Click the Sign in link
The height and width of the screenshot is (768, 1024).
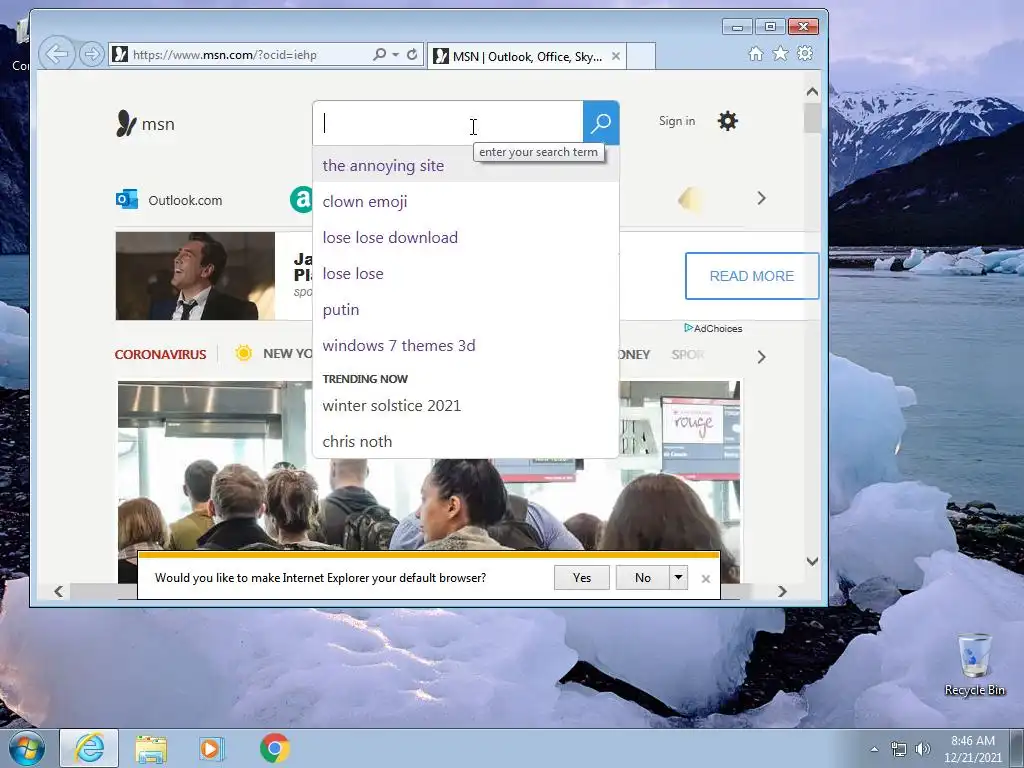[x=677, y=121]
